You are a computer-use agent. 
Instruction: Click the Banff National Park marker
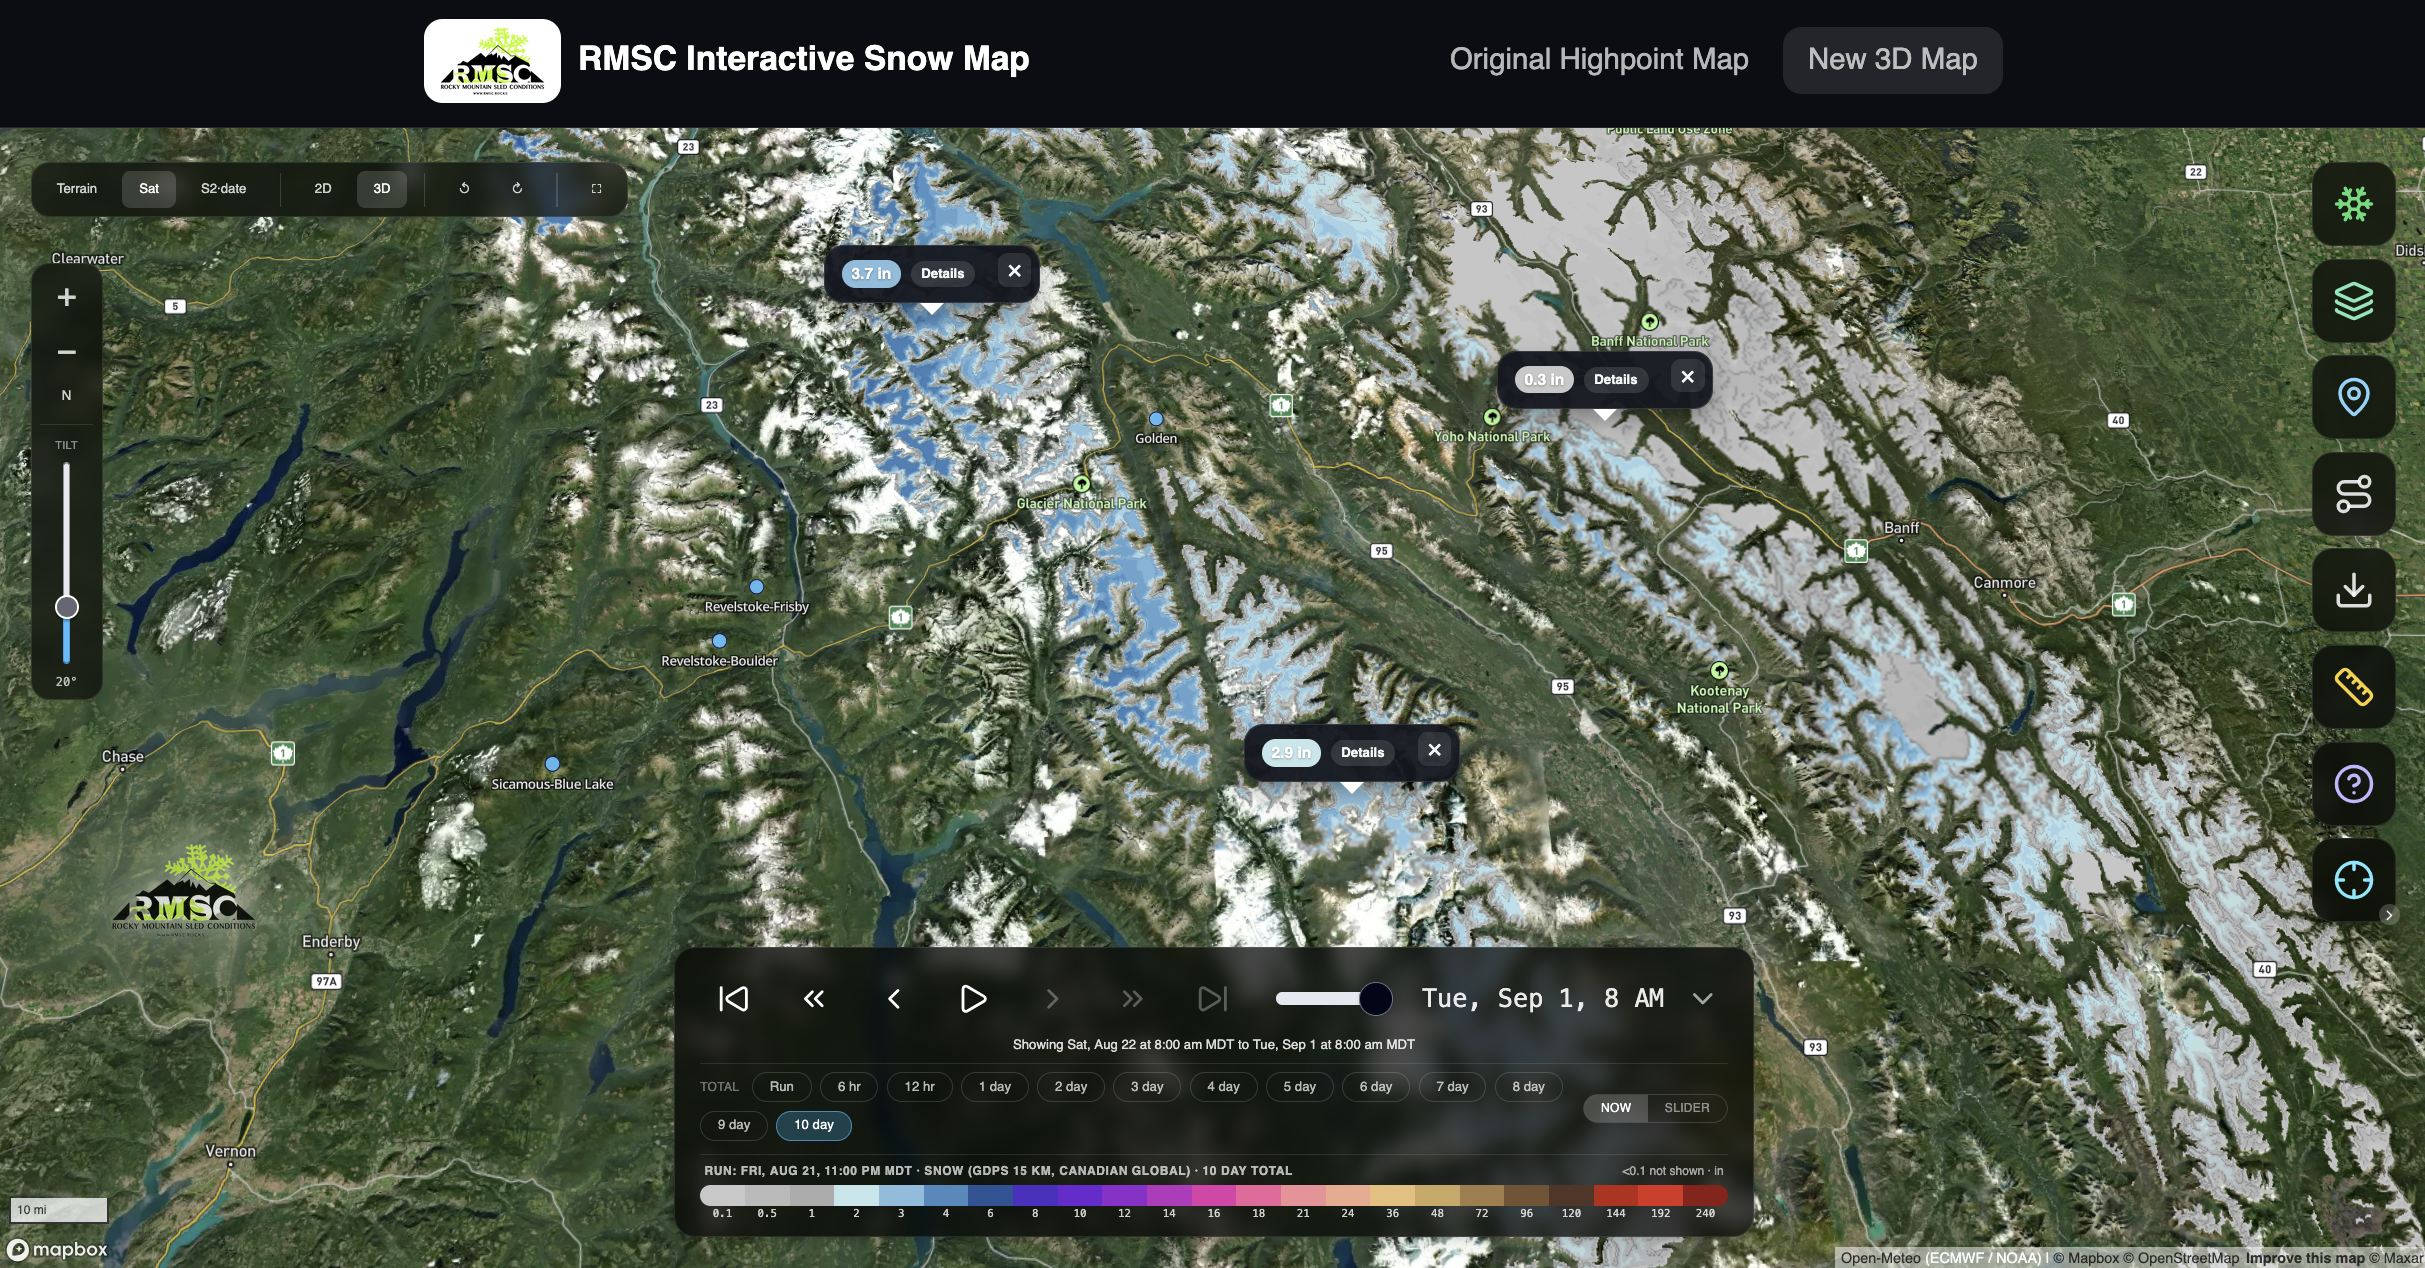1650,322
